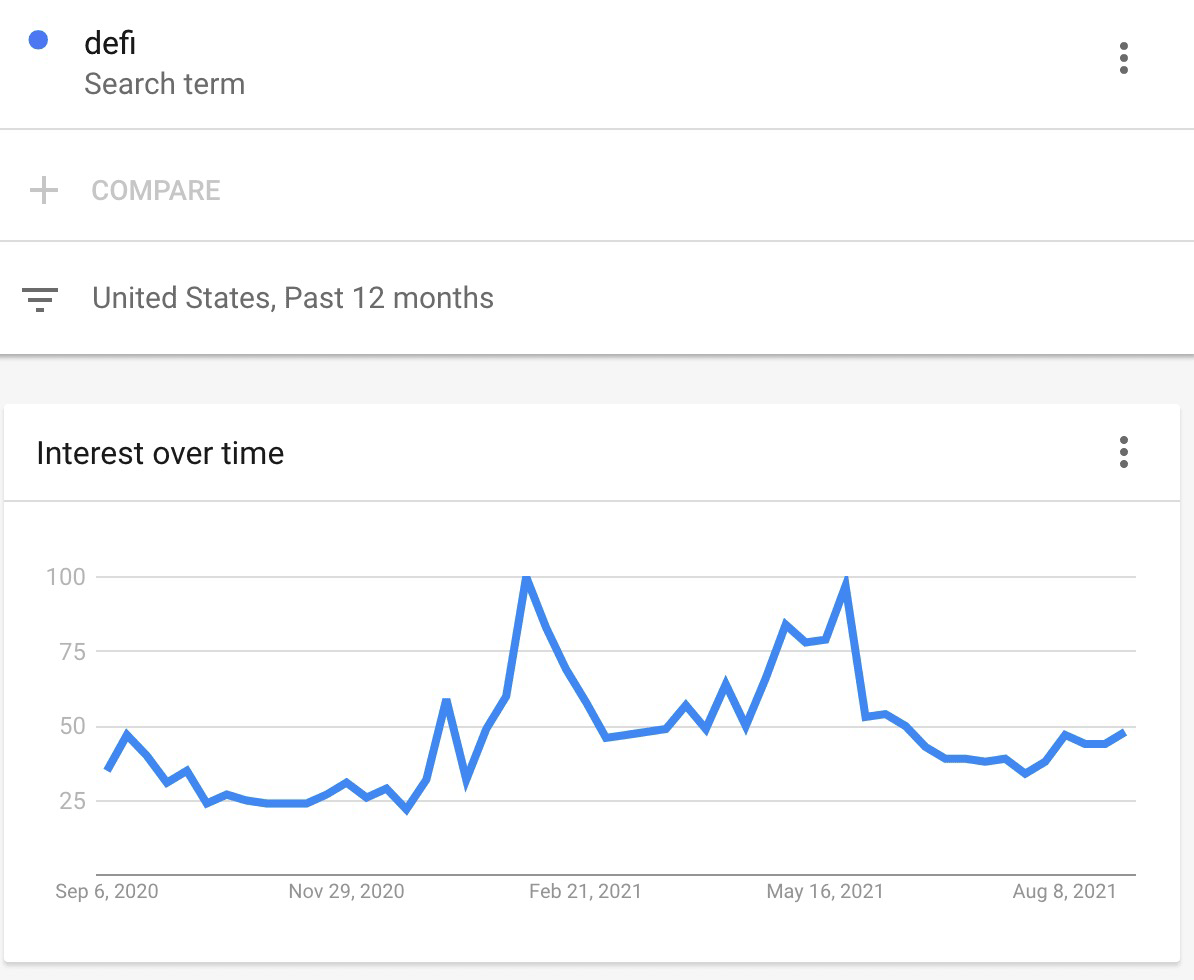The height and width of the screenshot is (980, 1194).
Task: Click the Interest over time heading
Action: pyautogui.click(x=160, y=453)
